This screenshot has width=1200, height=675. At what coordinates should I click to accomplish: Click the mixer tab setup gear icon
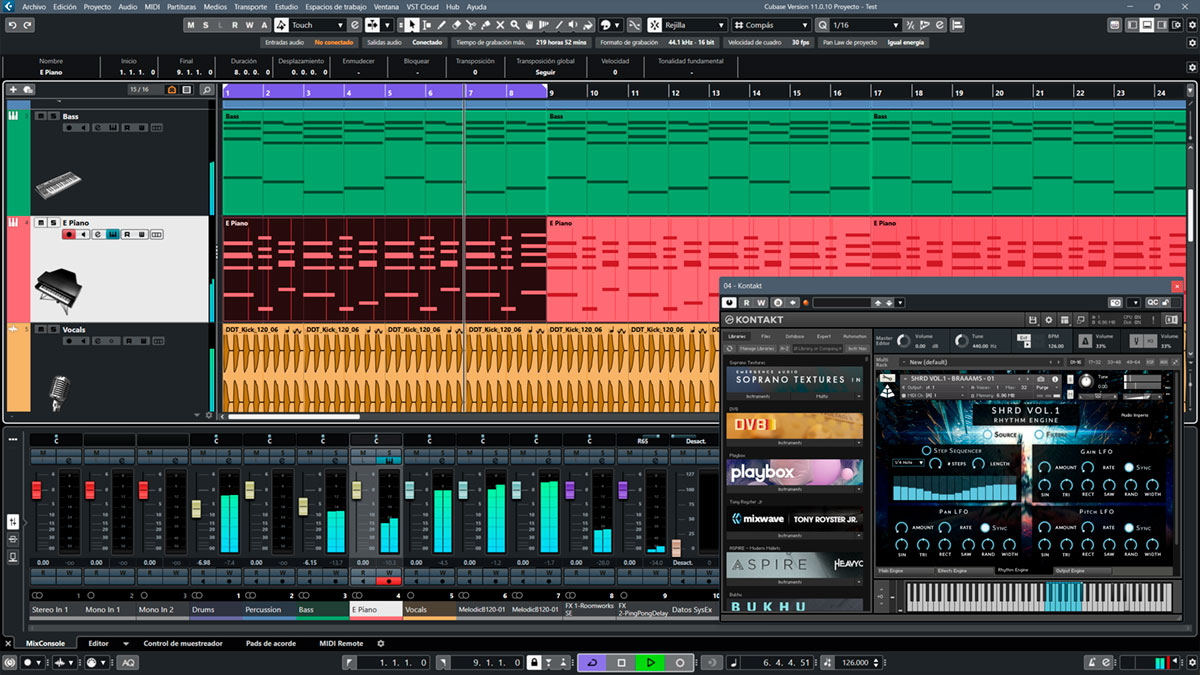[380, 644]
